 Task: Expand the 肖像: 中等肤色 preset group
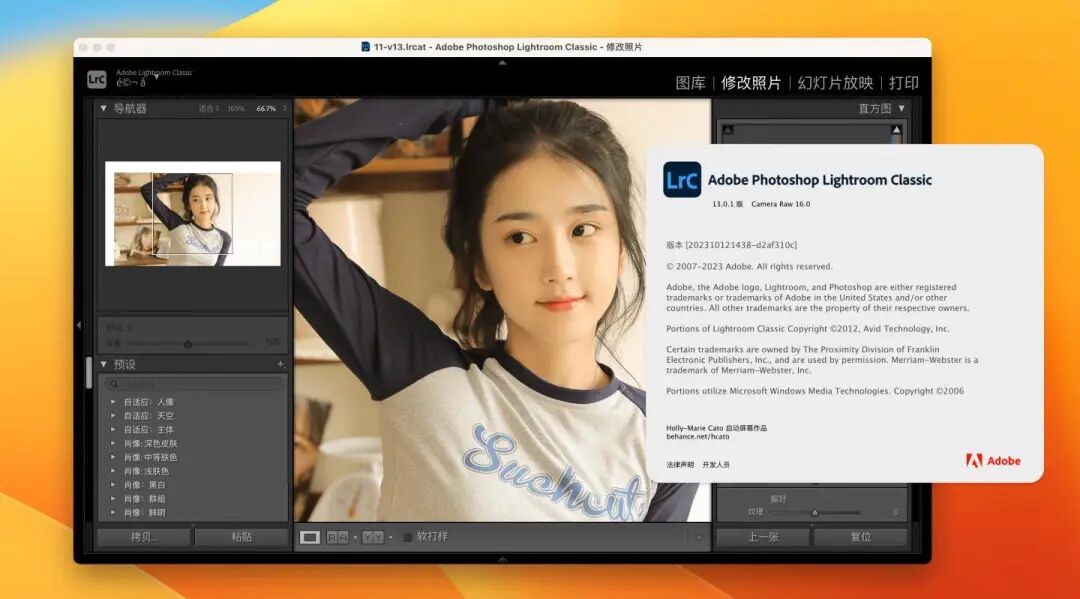point(113,456)
